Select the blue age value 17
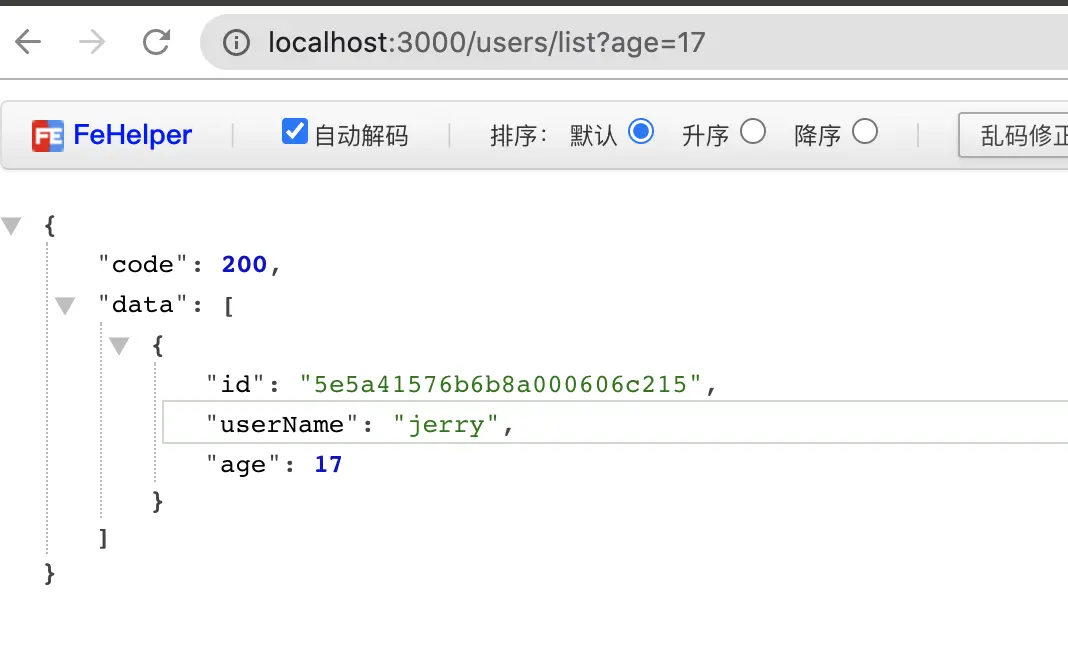 pos(328,464)
